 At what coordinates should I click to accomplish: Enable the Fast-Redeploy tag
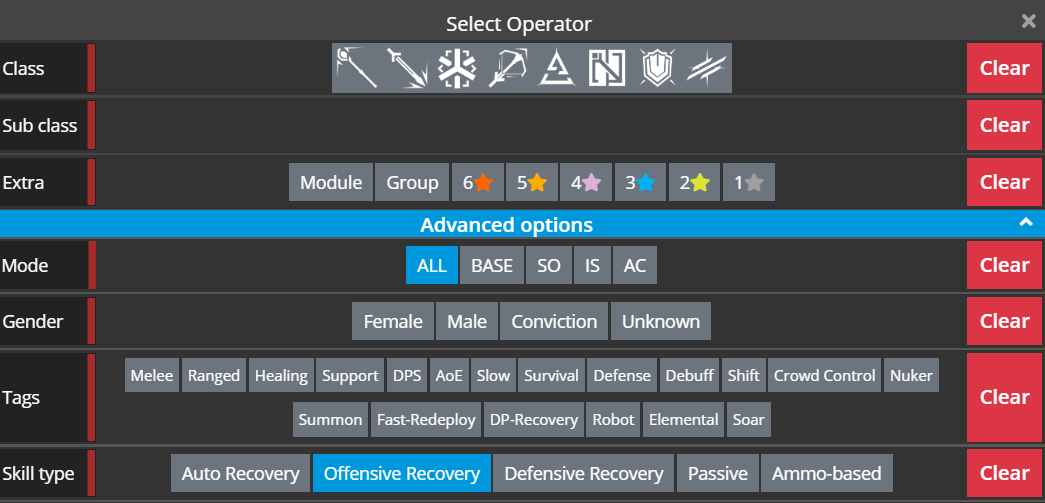coord(427,419)
